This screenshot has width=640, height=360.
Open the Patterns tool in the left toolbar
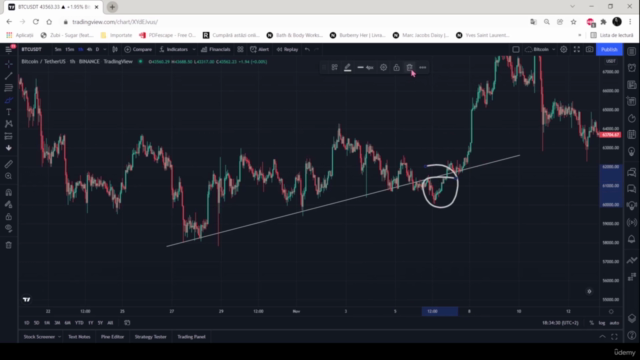[9, 124]
